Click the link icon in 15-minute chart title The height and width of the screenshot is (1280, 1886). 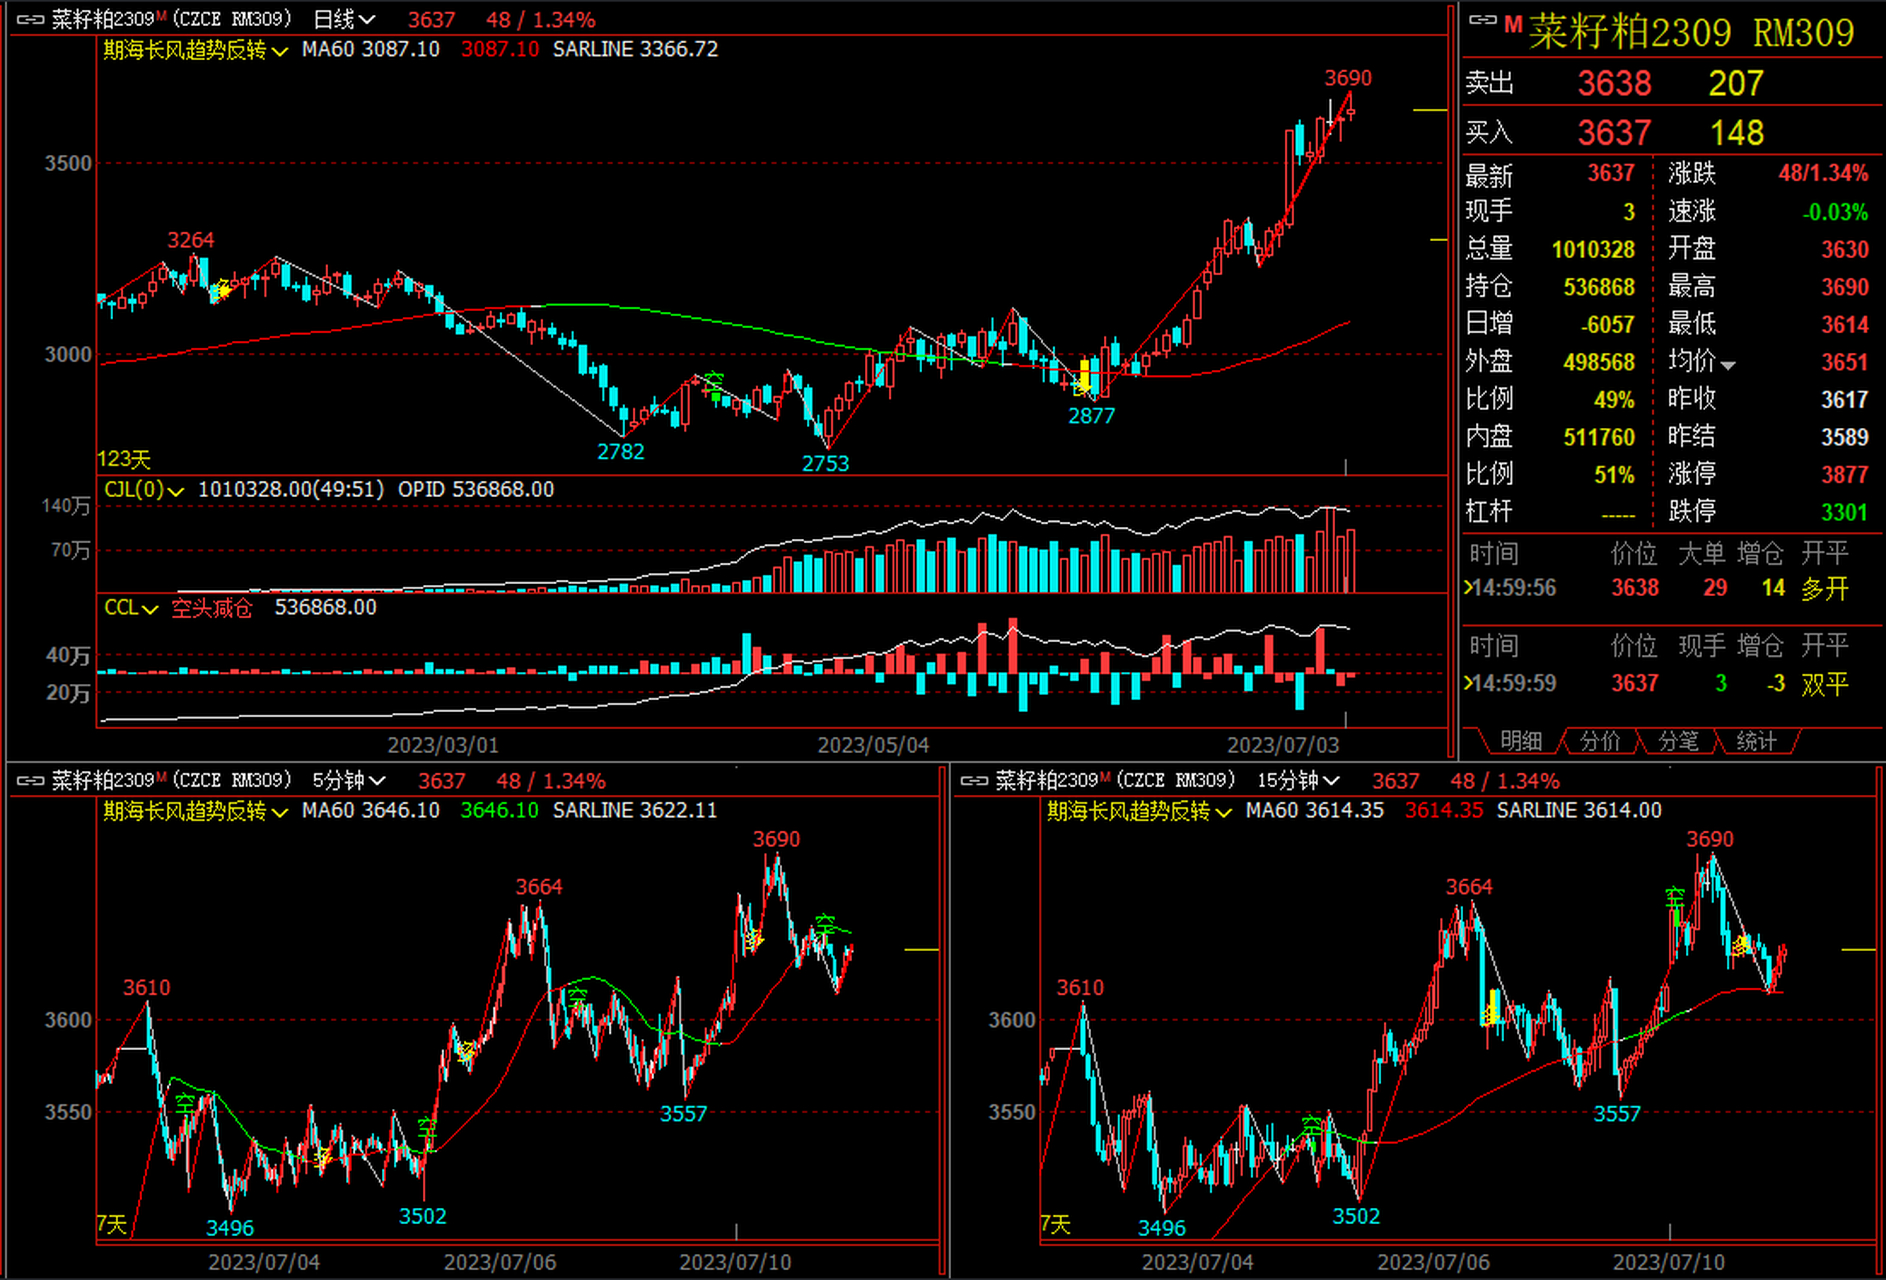coord(974,781)
